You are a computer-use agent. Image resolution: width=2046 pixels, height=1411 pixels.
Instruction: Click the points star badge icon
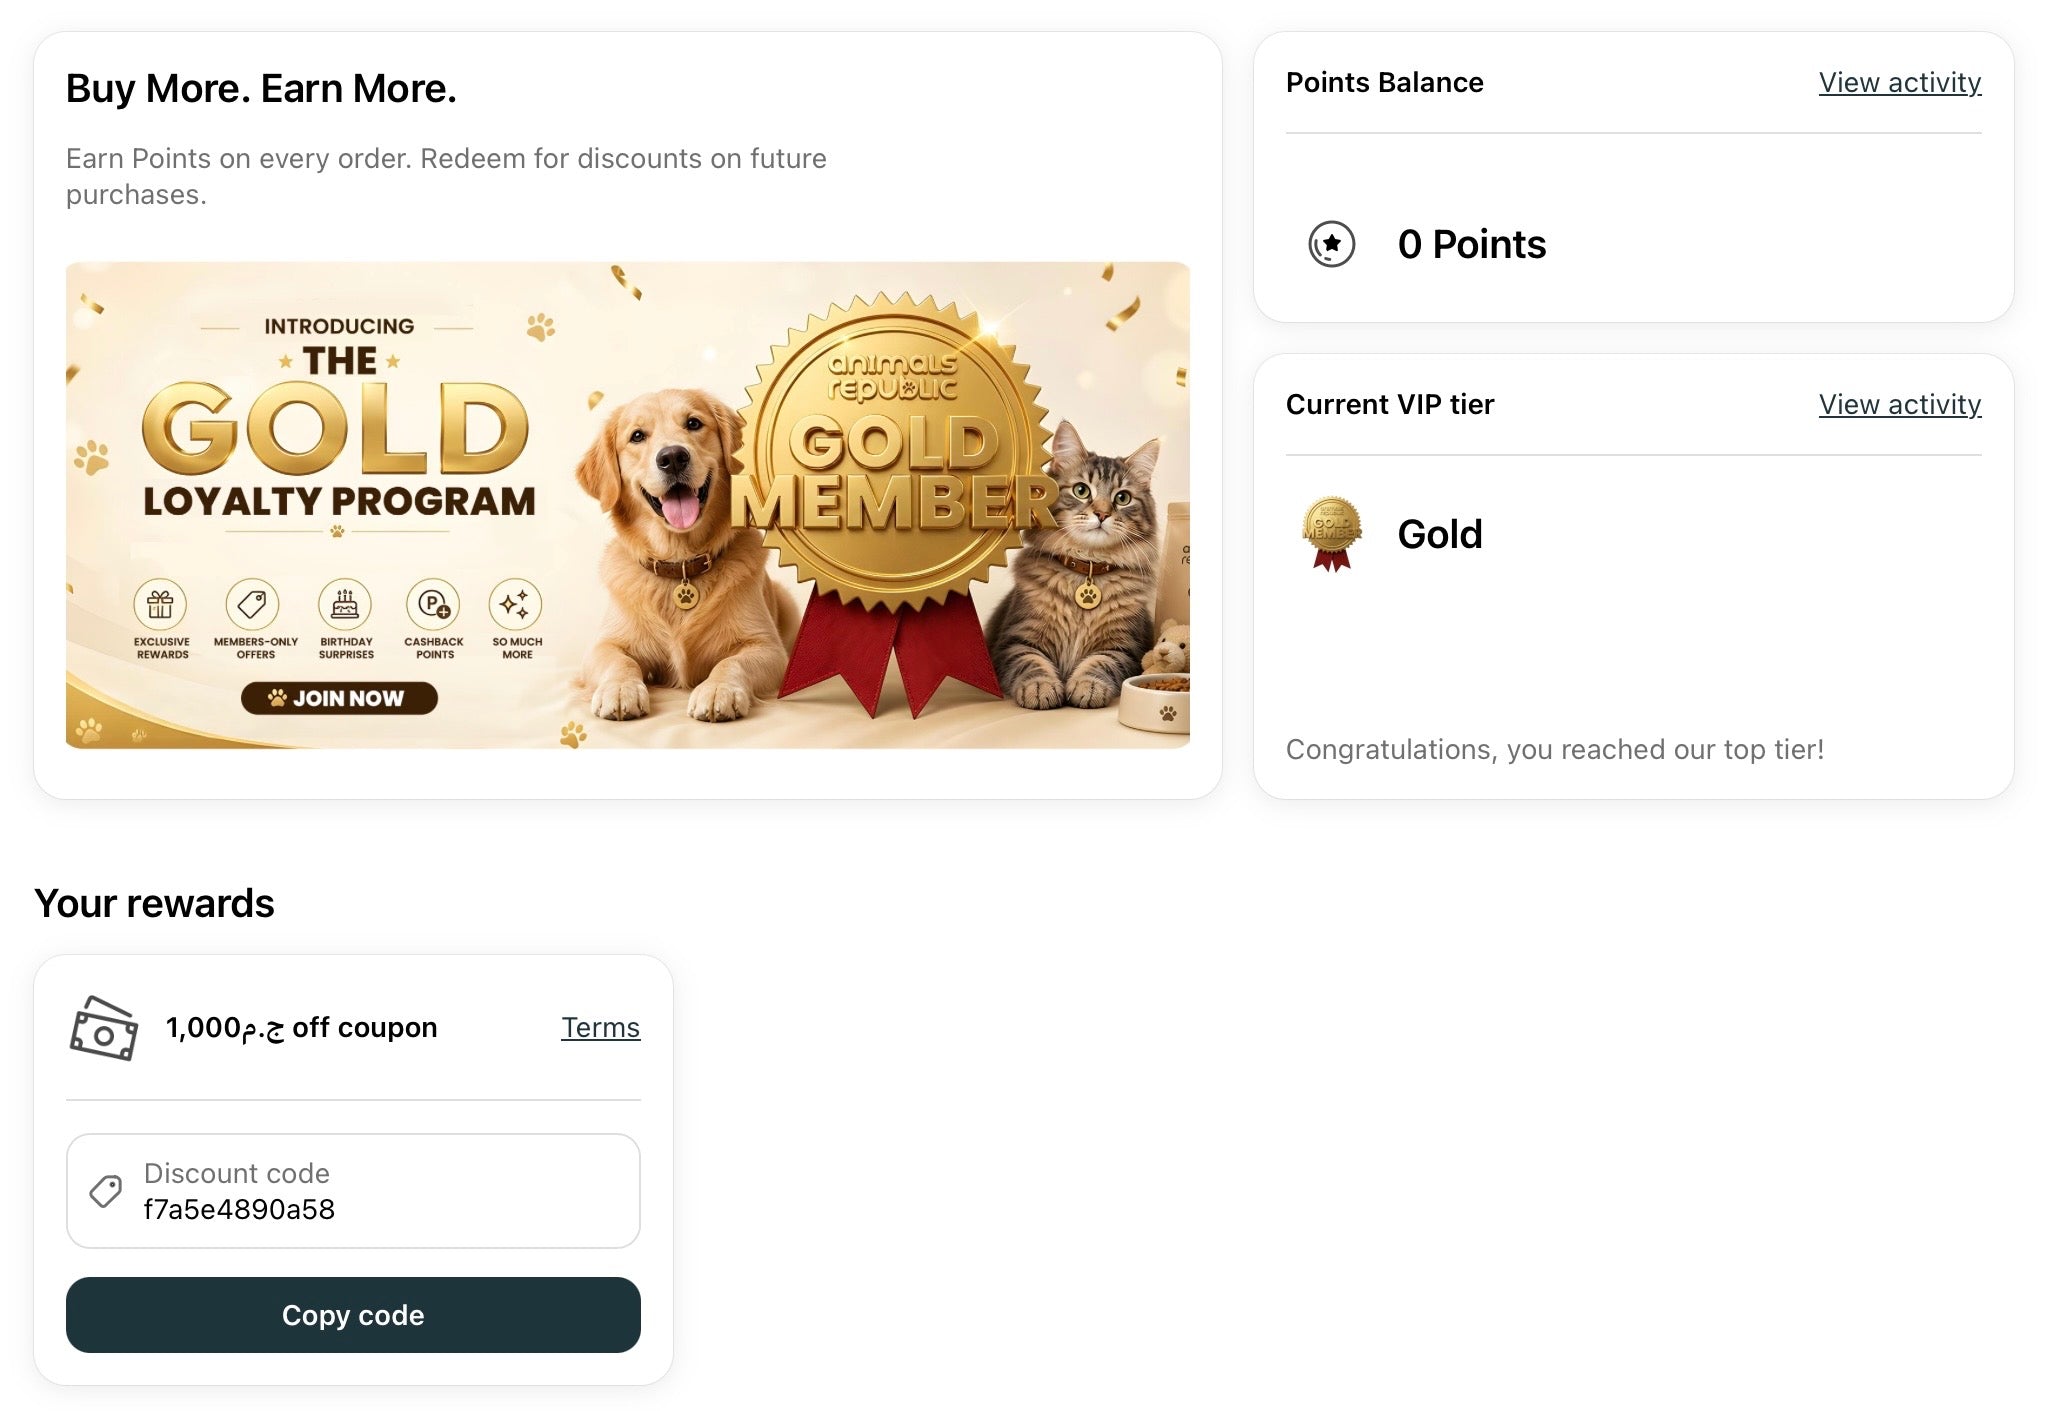(x=1331, y=244)
